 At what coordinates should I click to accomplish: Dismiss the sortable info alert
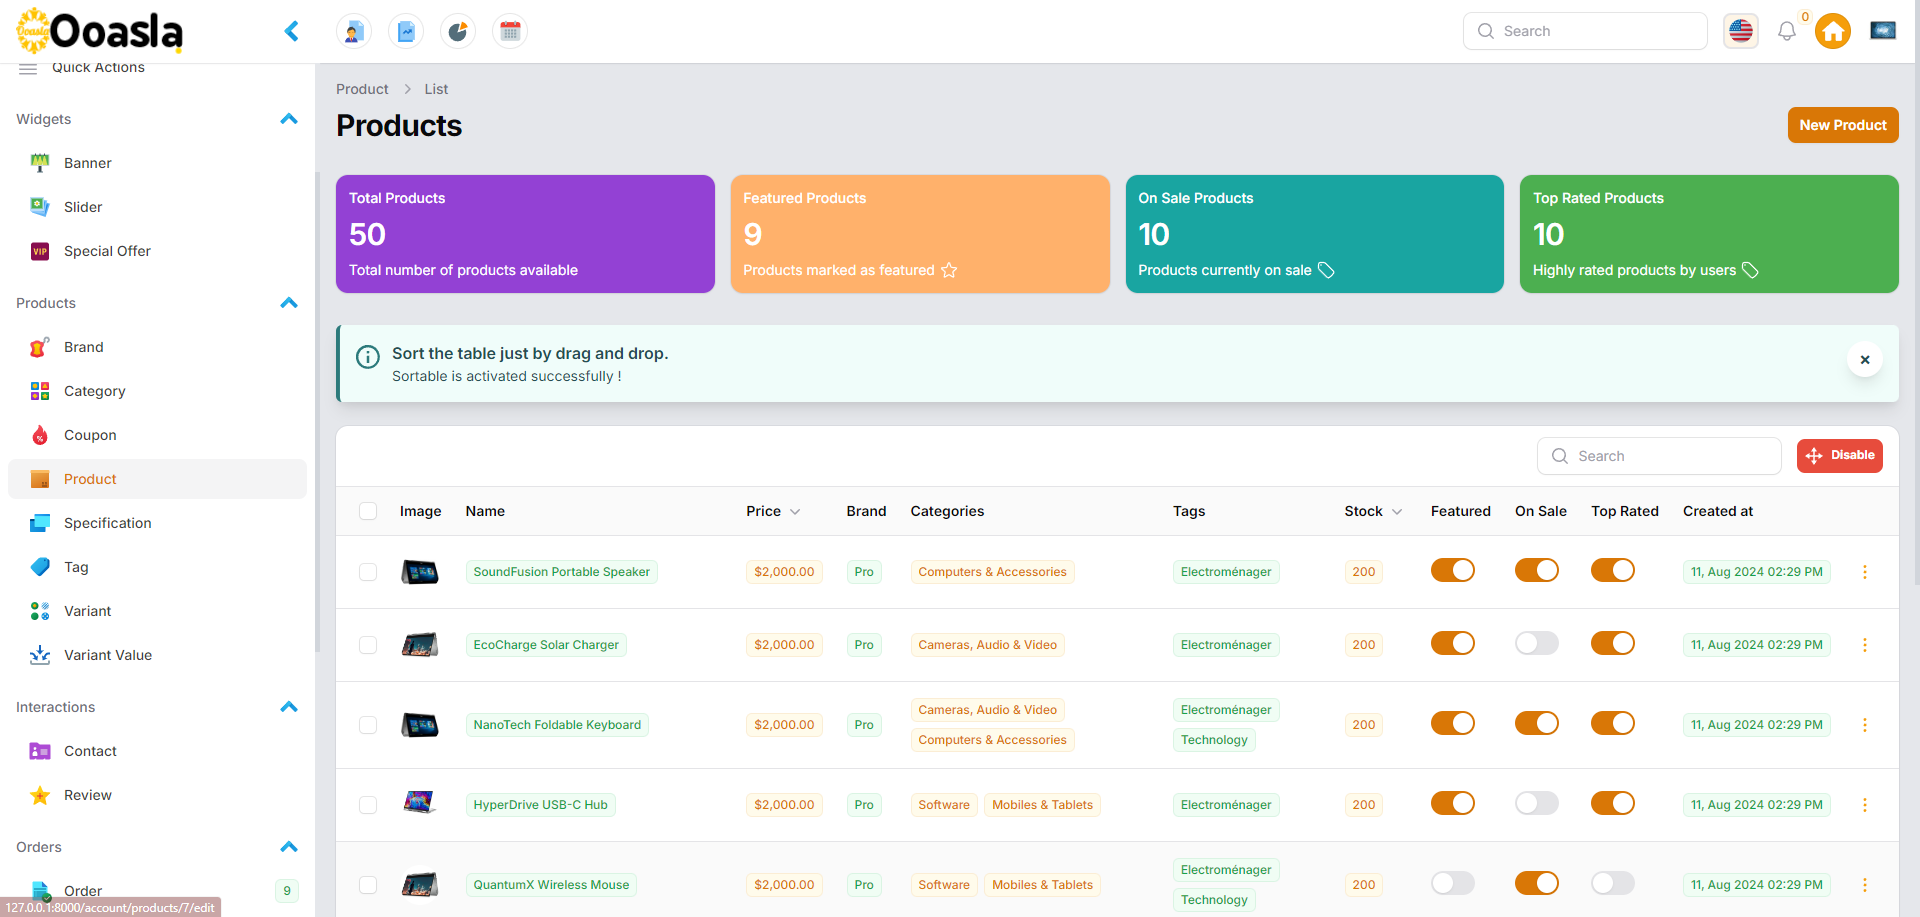(1865, 360)
